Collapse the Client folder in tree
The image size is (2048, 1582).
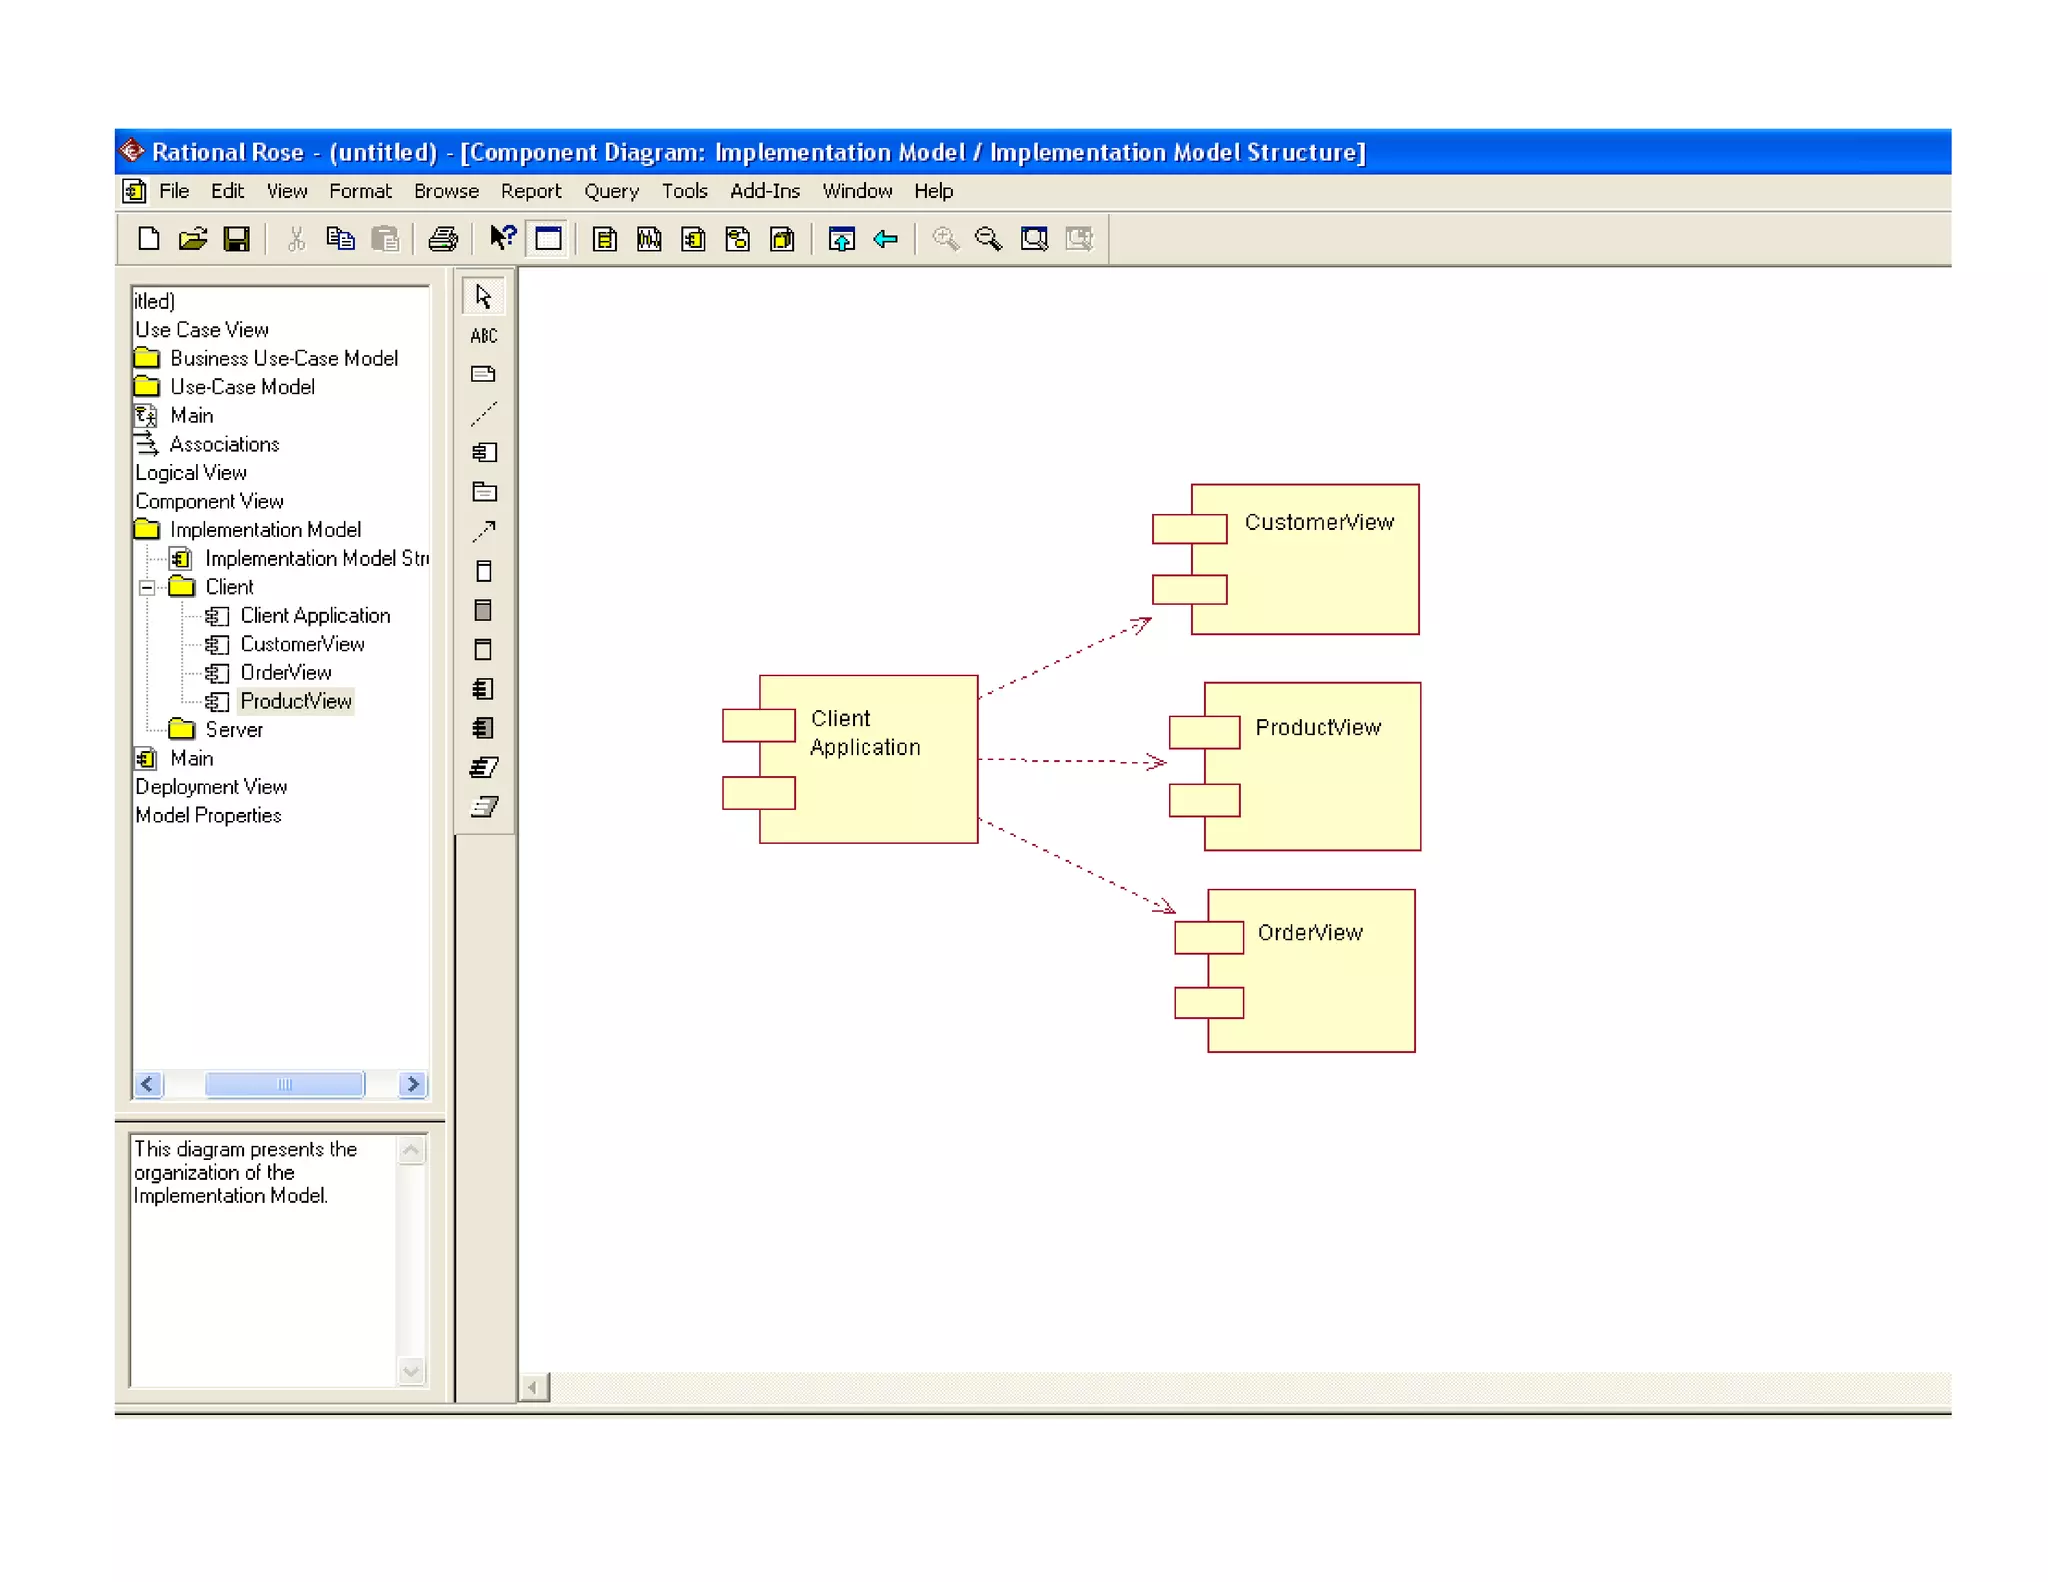pos(147,588)
